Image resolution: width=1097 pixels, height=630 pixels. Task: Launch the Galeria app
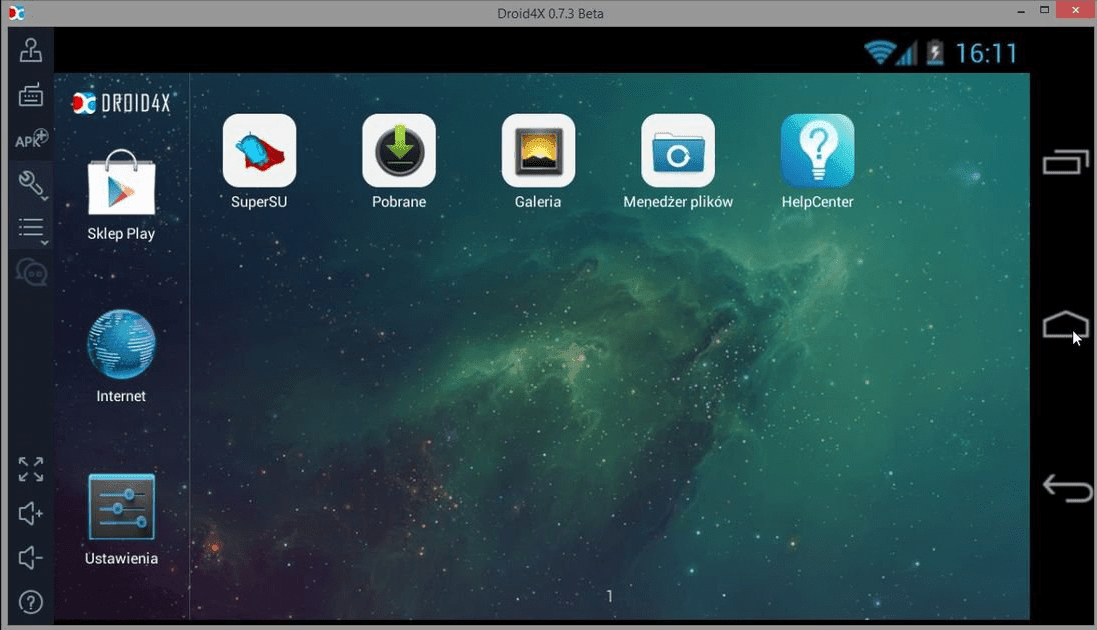point(538,151)
